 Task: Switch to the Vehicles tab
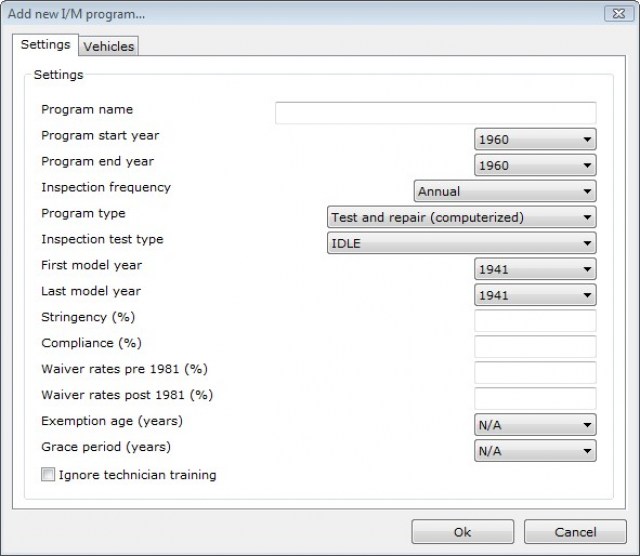(x=109, y=46)
